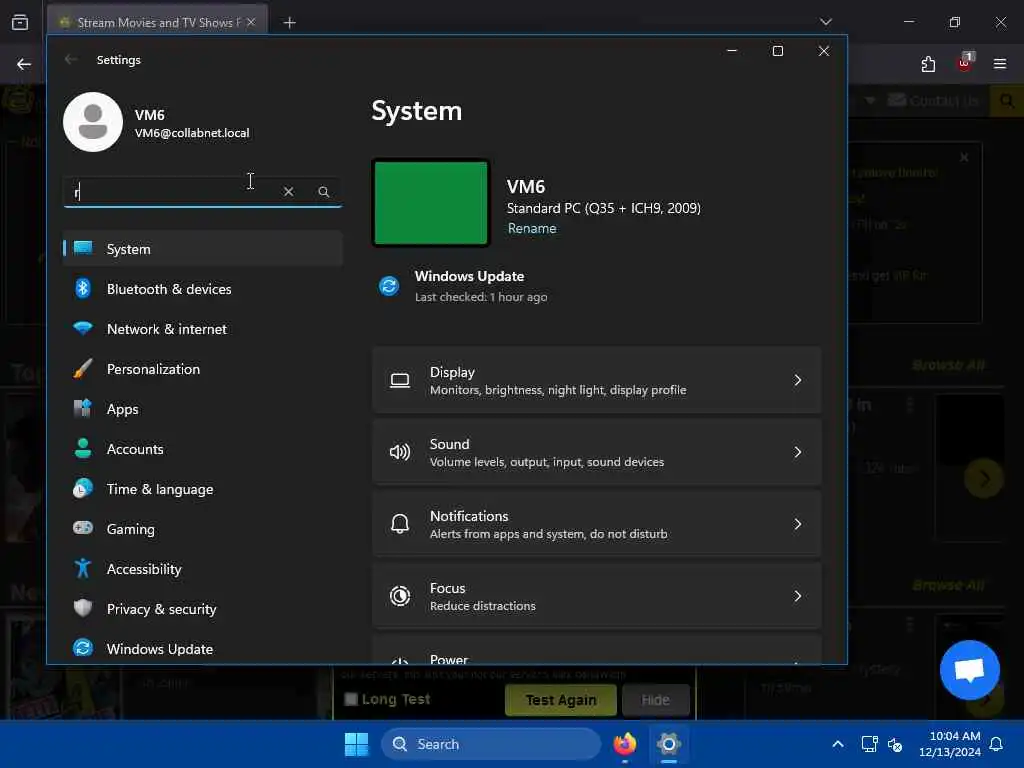Image resolution: width=1024 pixels, height=768 pixels.
Task: Open Notifications settings row
Action: [x=597, y=524]
